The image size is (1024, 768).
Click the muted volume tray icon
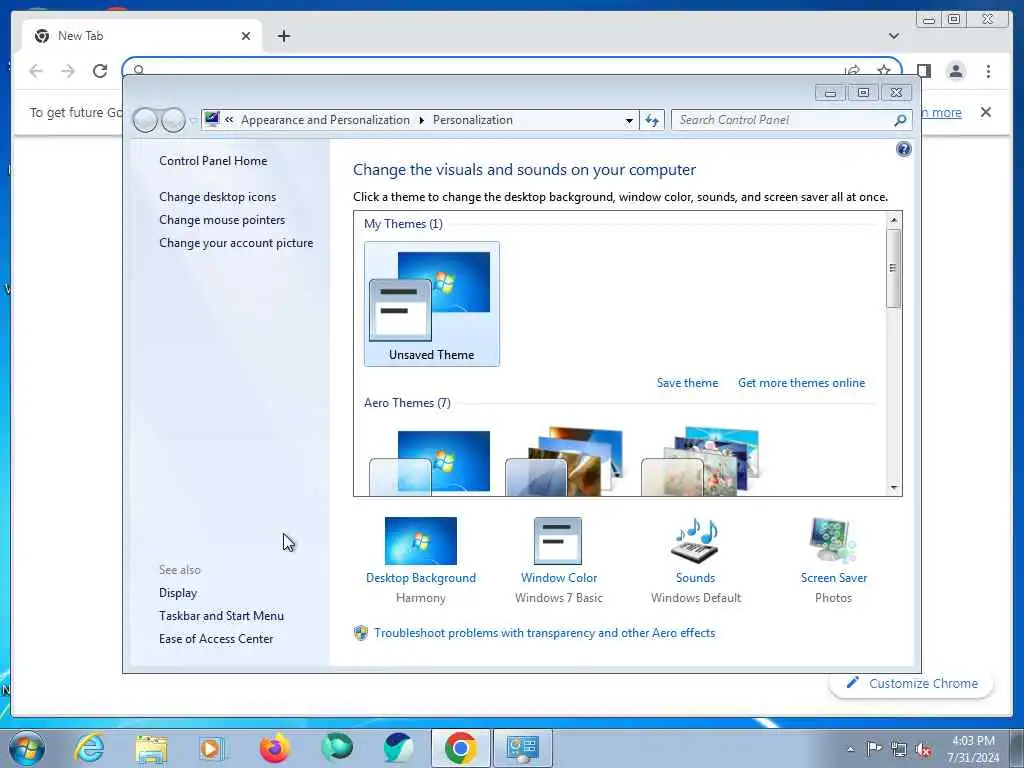[x=923, y=750]
